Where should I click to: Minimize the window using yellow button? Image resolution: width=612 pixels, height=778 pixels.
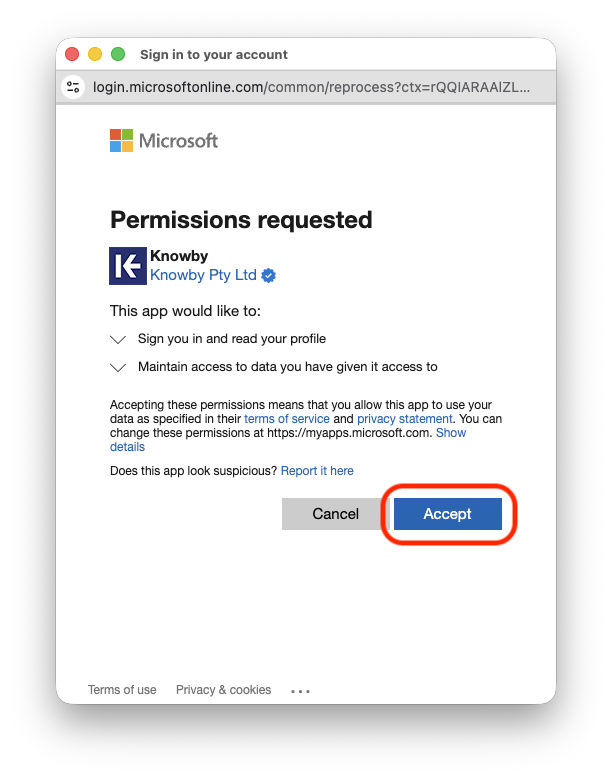pos(95,55)
